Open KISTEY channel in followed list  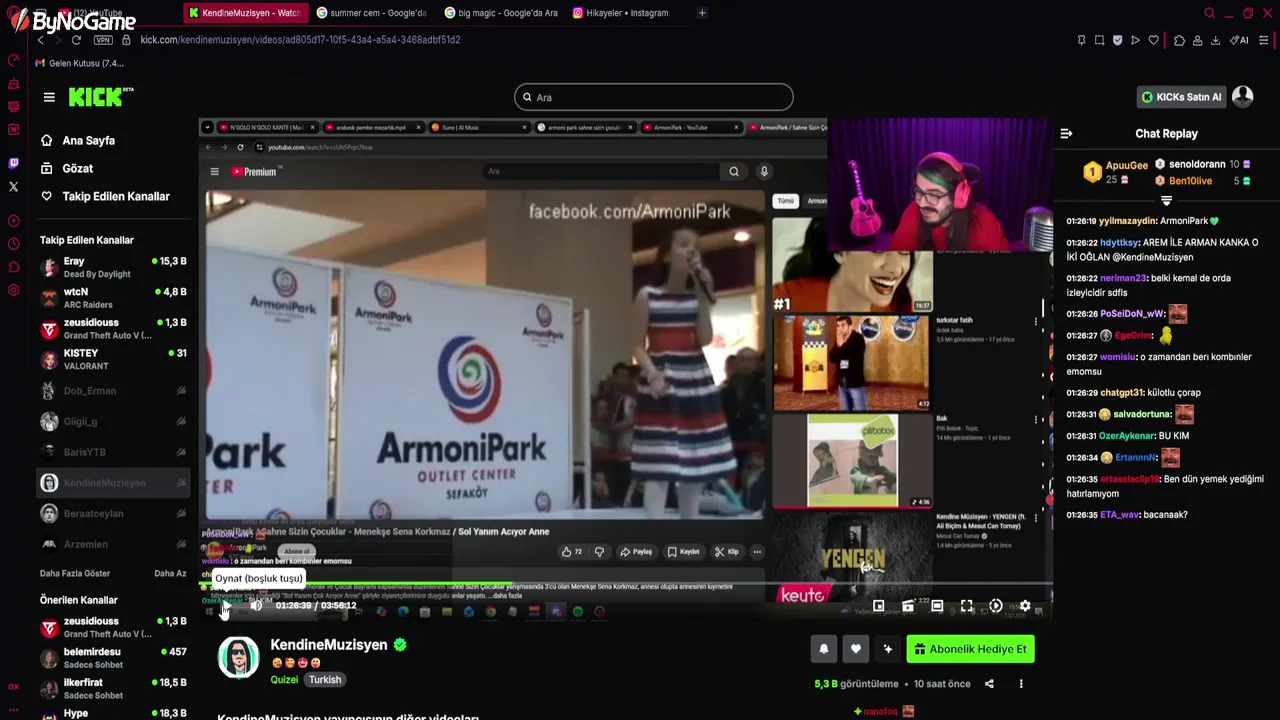pos(113,359)
